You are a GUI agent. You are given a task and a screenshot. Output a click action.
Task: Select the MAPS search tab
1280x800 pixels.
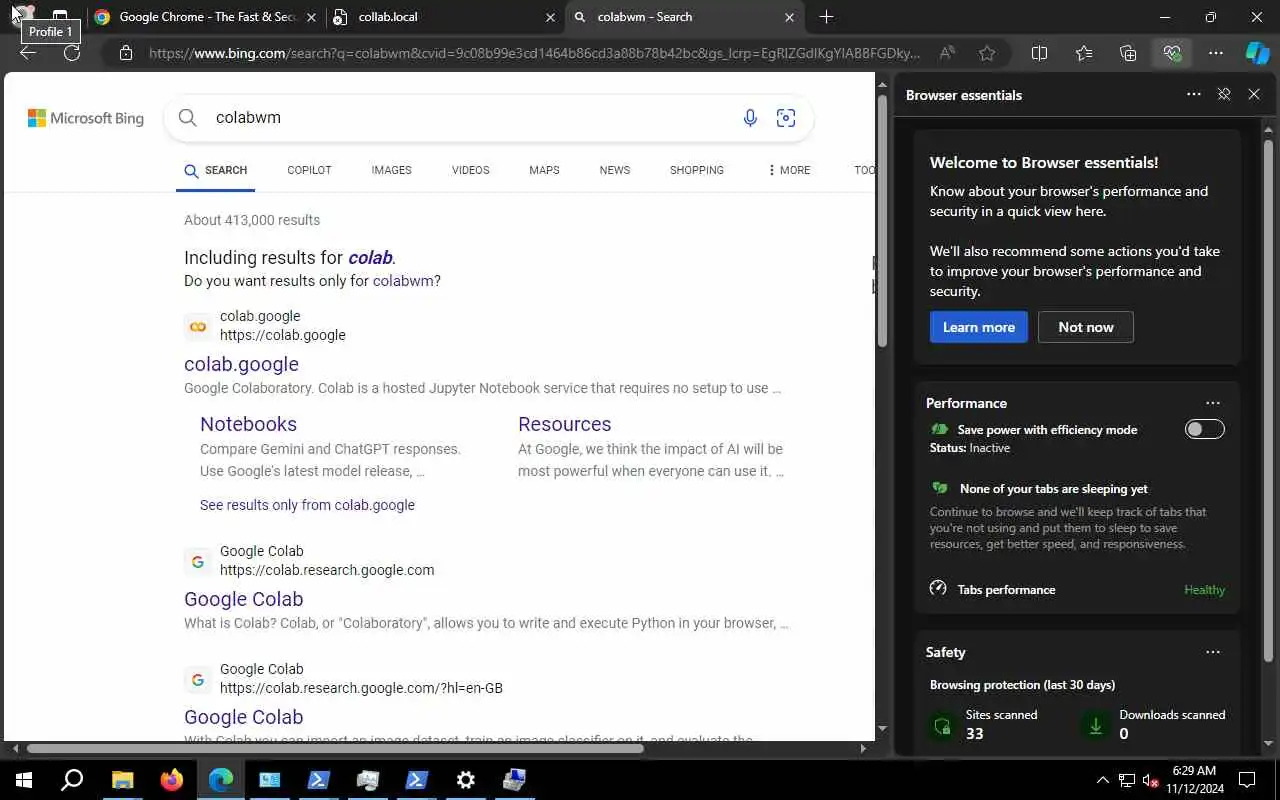544,170
